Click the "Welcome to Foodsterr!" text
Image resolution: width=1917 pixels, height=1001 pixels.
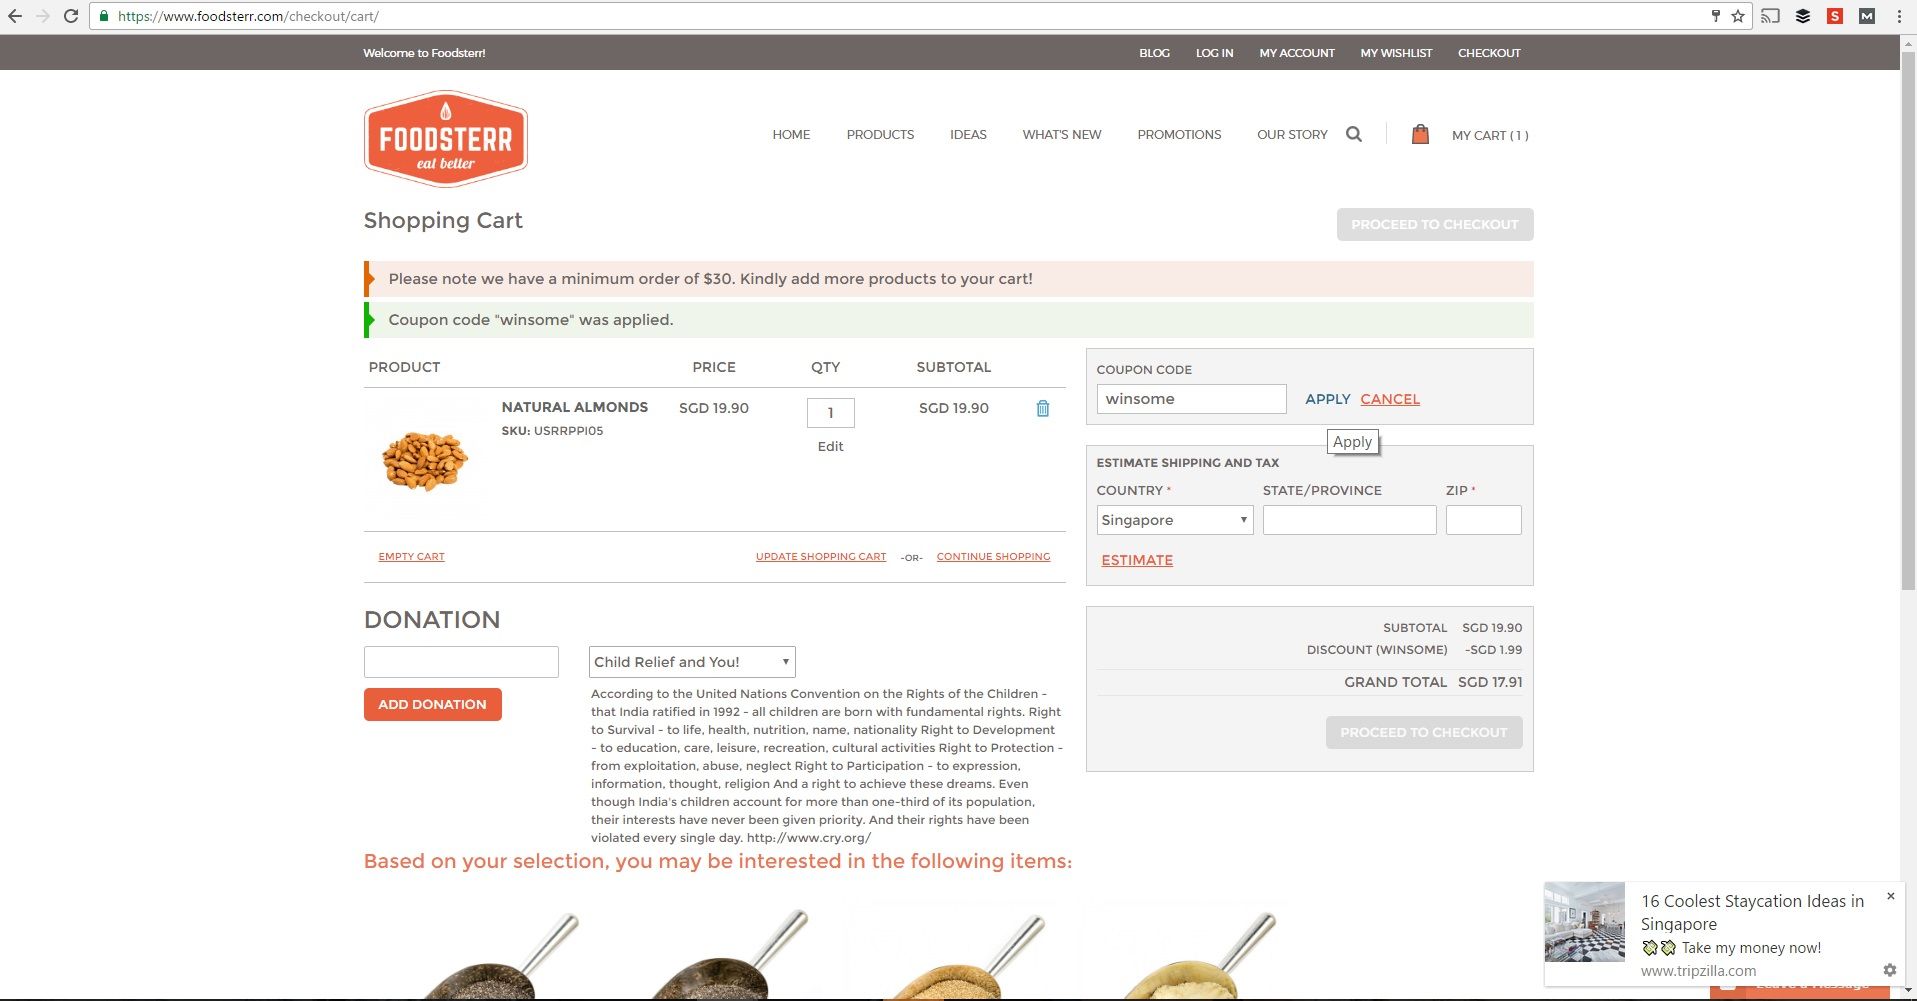click(x=424, y=53)
